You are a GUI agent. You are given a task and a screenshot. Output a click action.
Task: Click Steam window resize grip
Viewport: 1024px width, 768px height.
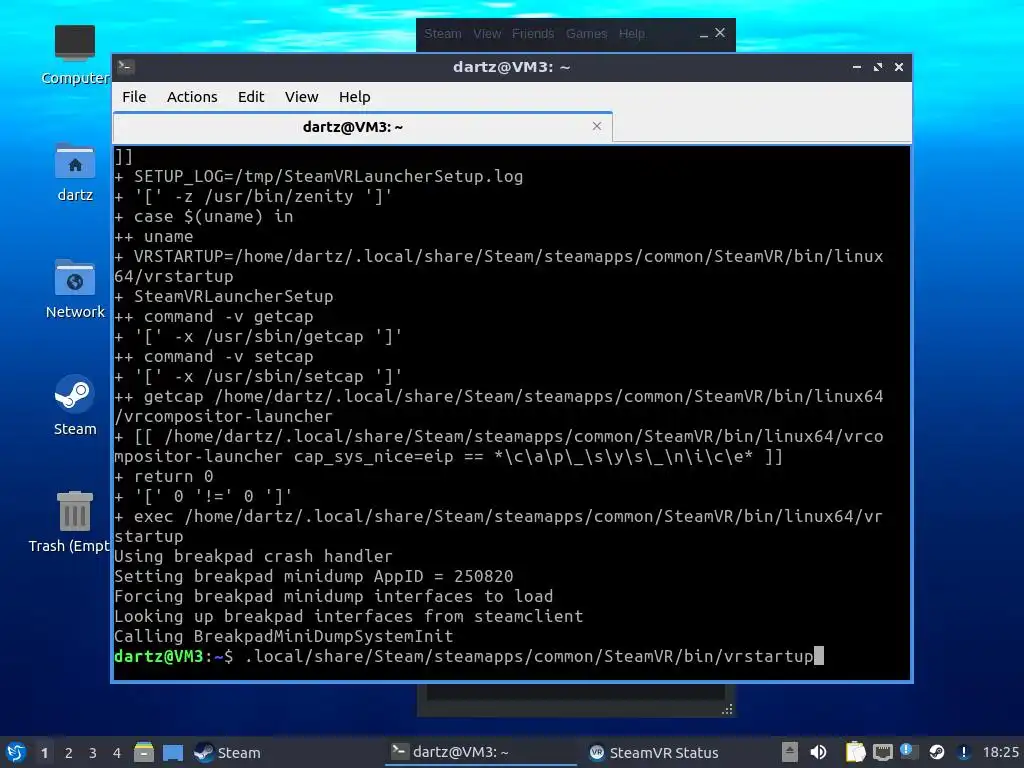pyautogui.click(x=727, y=710)
